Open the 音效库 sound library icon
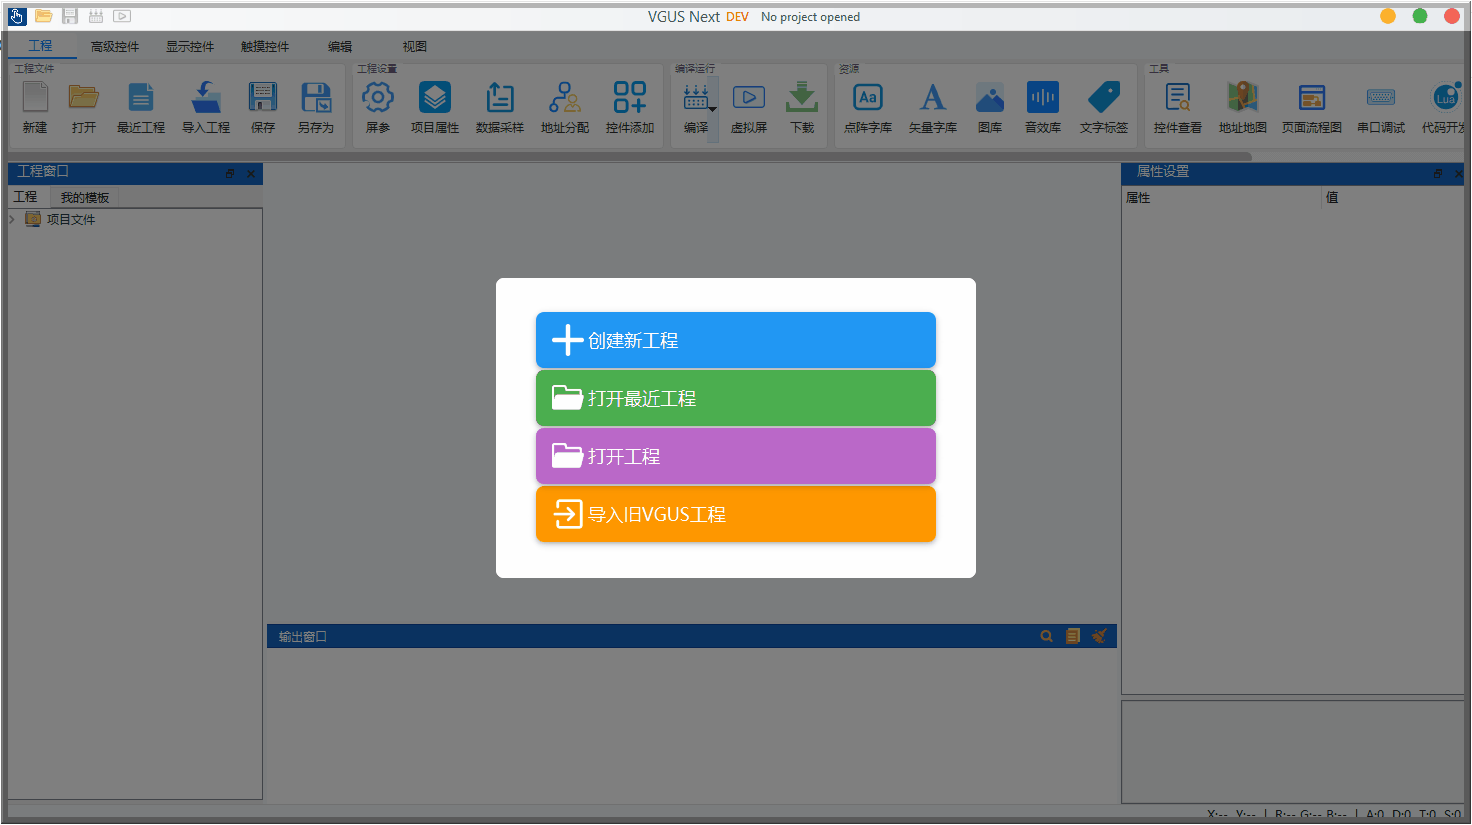Viewport: 1472px width, 825px height. (1043, 97)
